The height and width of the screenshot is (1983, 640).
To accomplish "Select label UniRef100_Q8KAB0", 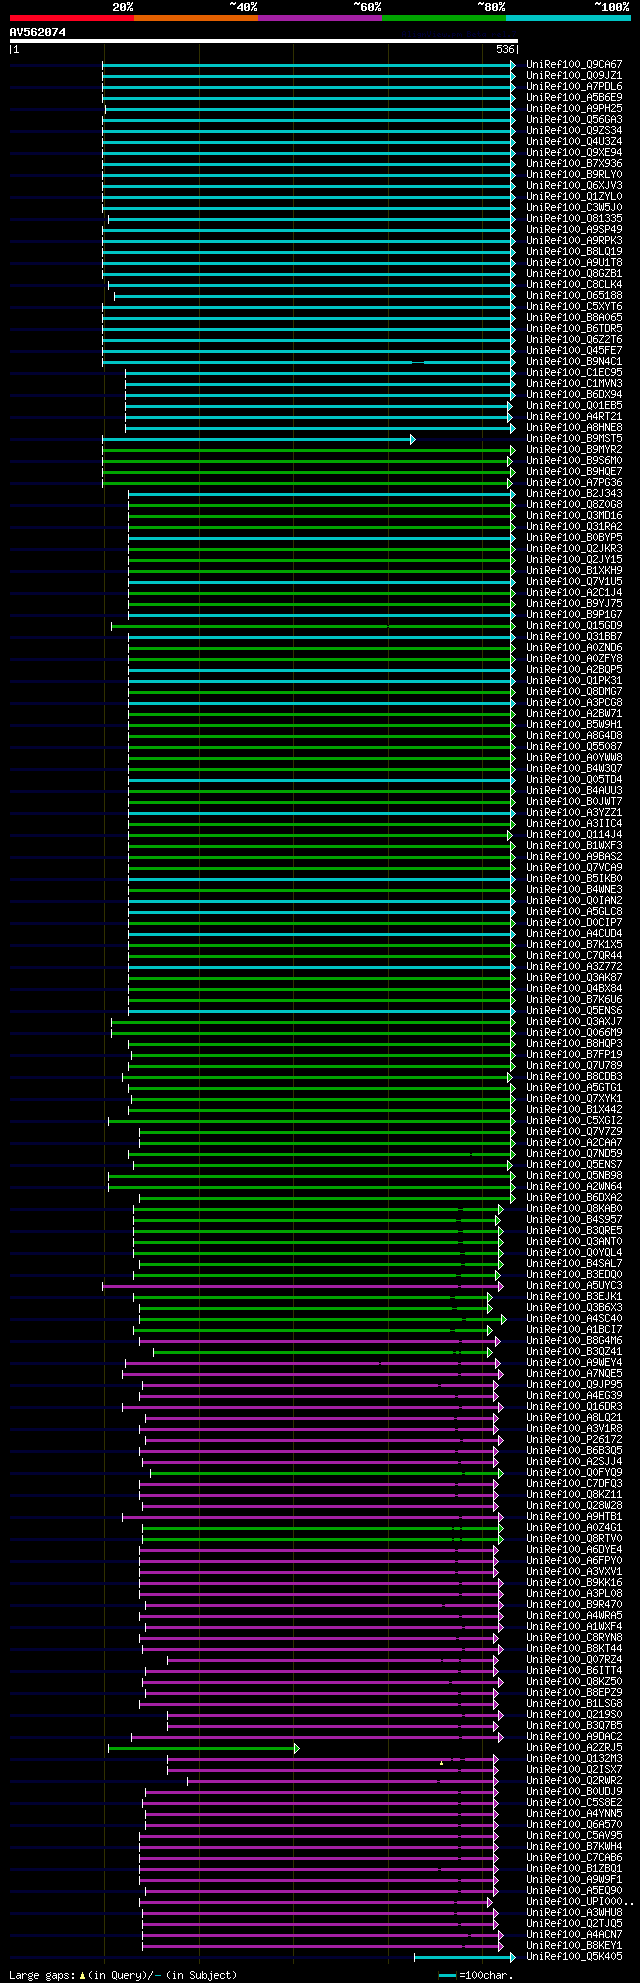I will pyautogui.click(x=574, y=1208).
